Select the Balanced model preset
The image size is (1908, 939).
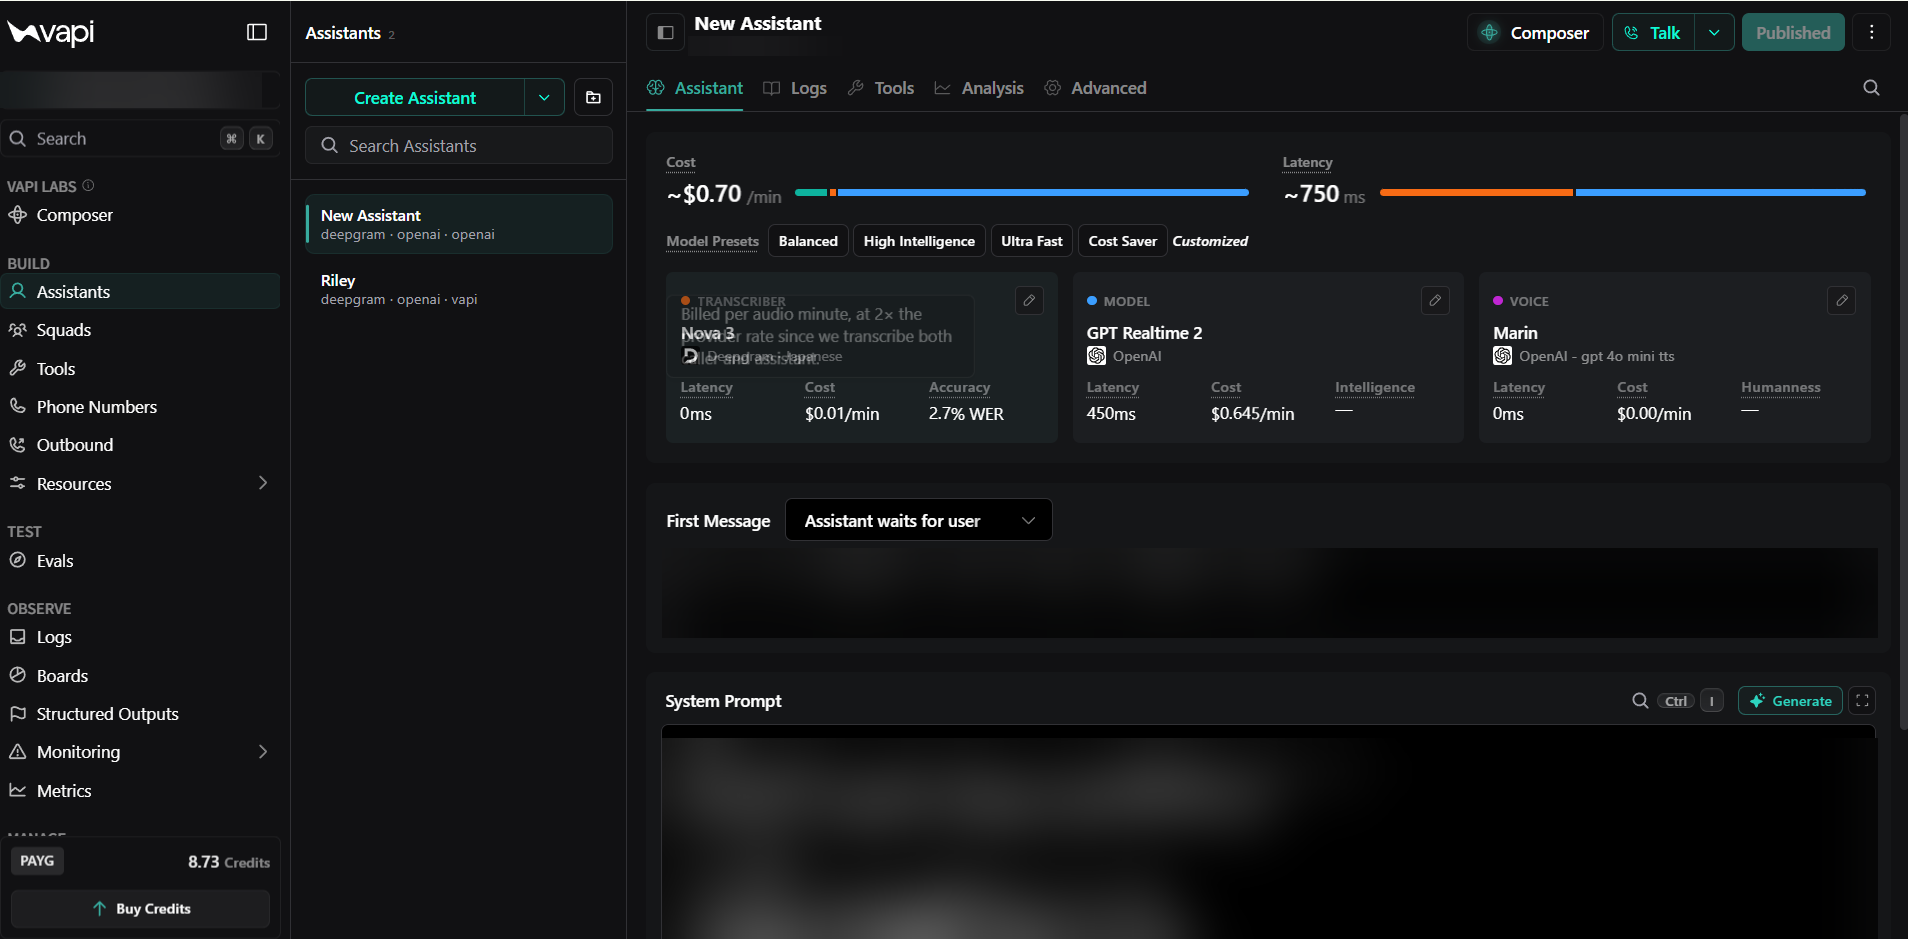coord(808,241)
